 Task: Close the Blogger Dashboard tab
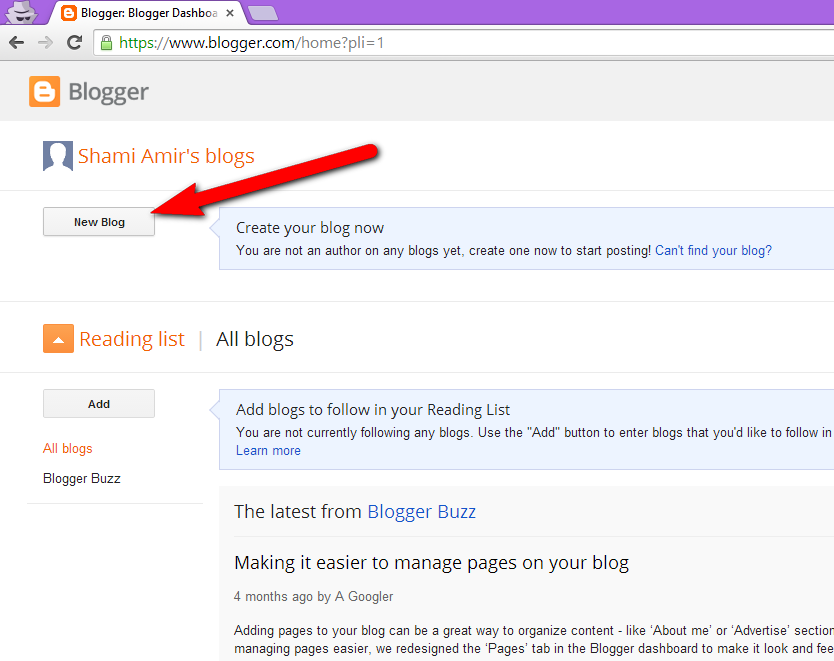pyautogui.click(x=230, y=13)
